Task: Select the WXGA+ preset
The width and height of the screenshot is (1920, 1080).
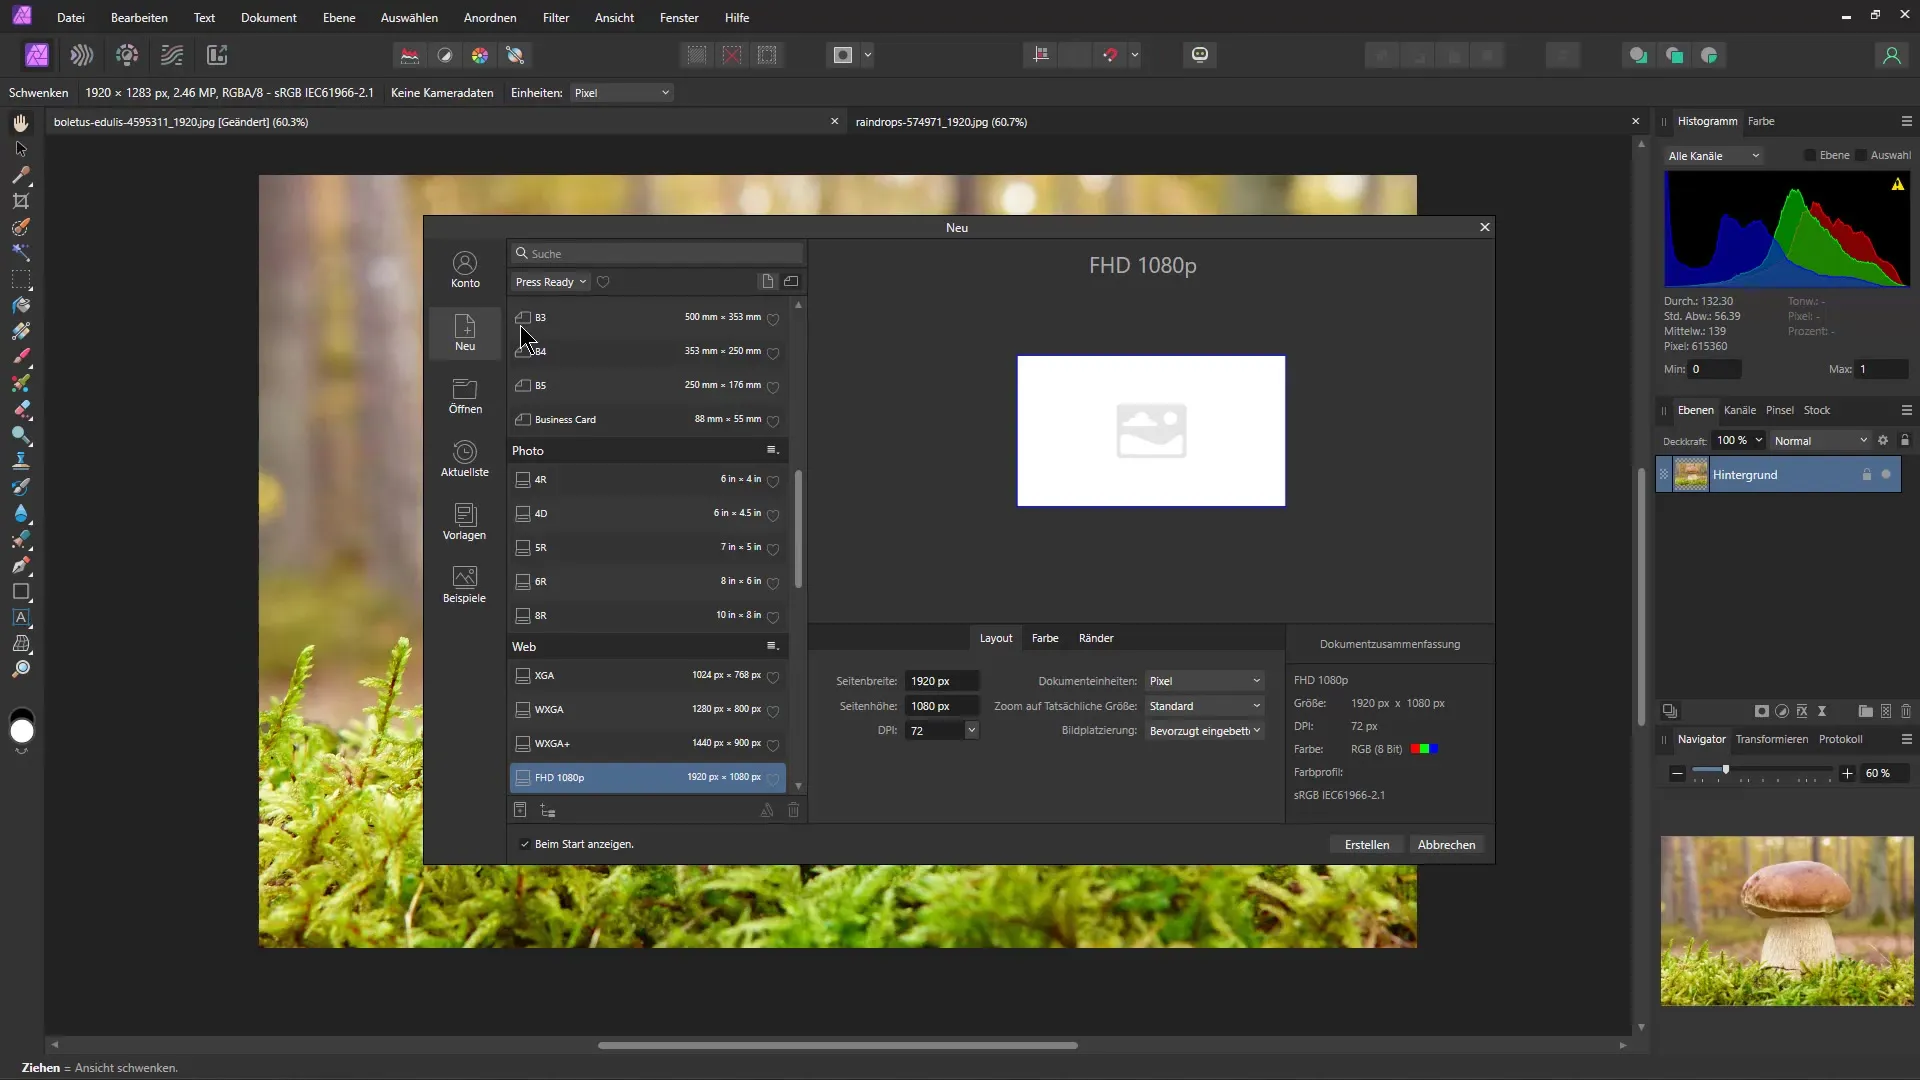Action: click(x=647, y=744)
